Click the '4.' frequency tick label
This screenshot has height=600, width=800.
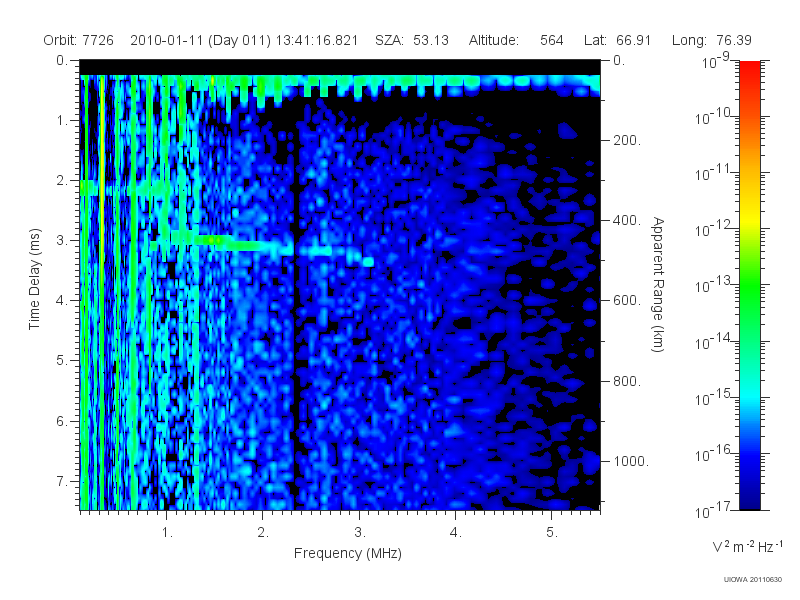(456, 533)
